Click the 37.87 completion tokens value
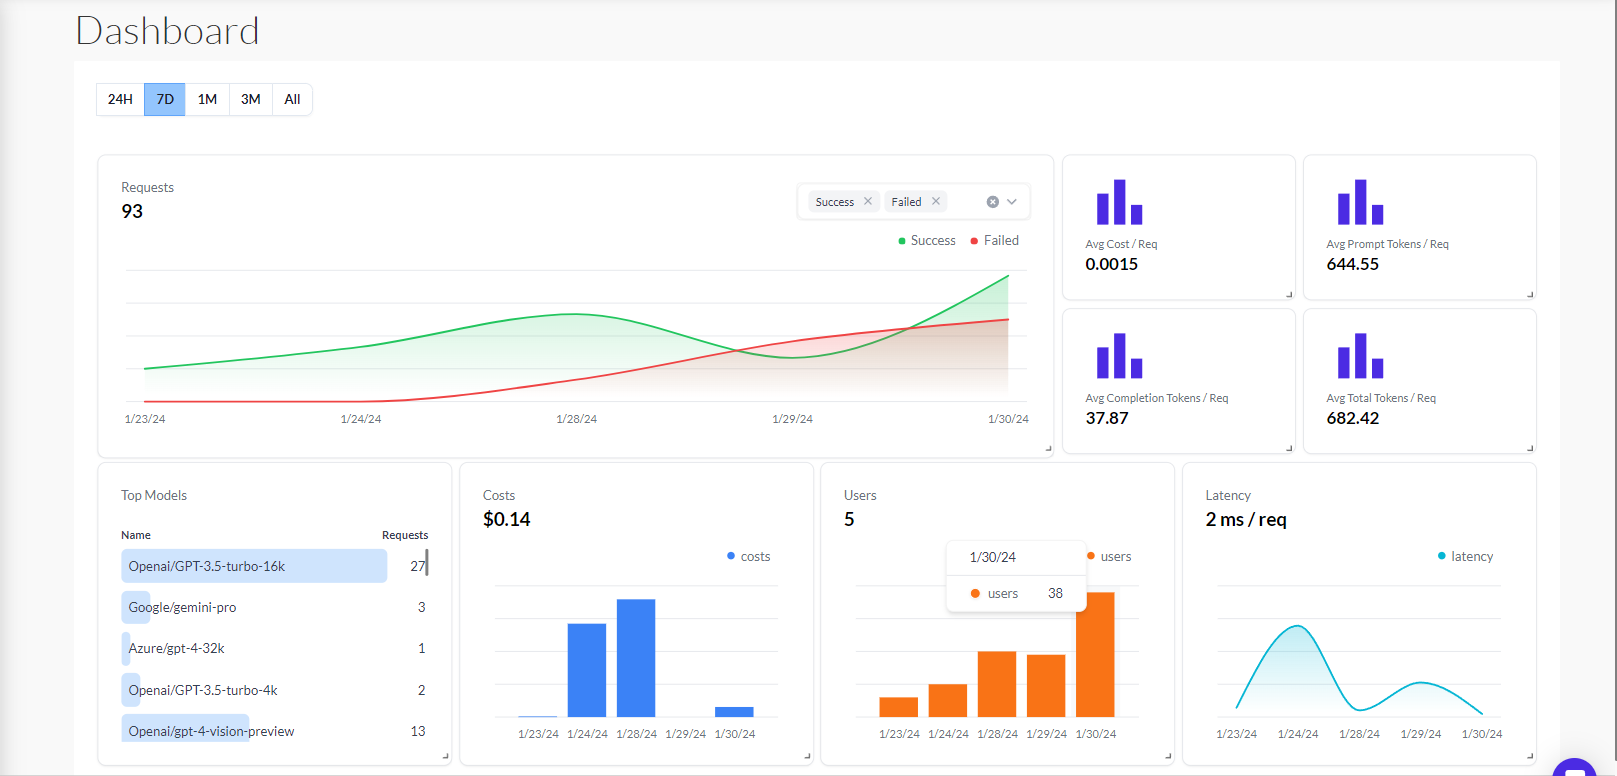This screenshot has height=776, width=1617. (x=1107, y=418)
